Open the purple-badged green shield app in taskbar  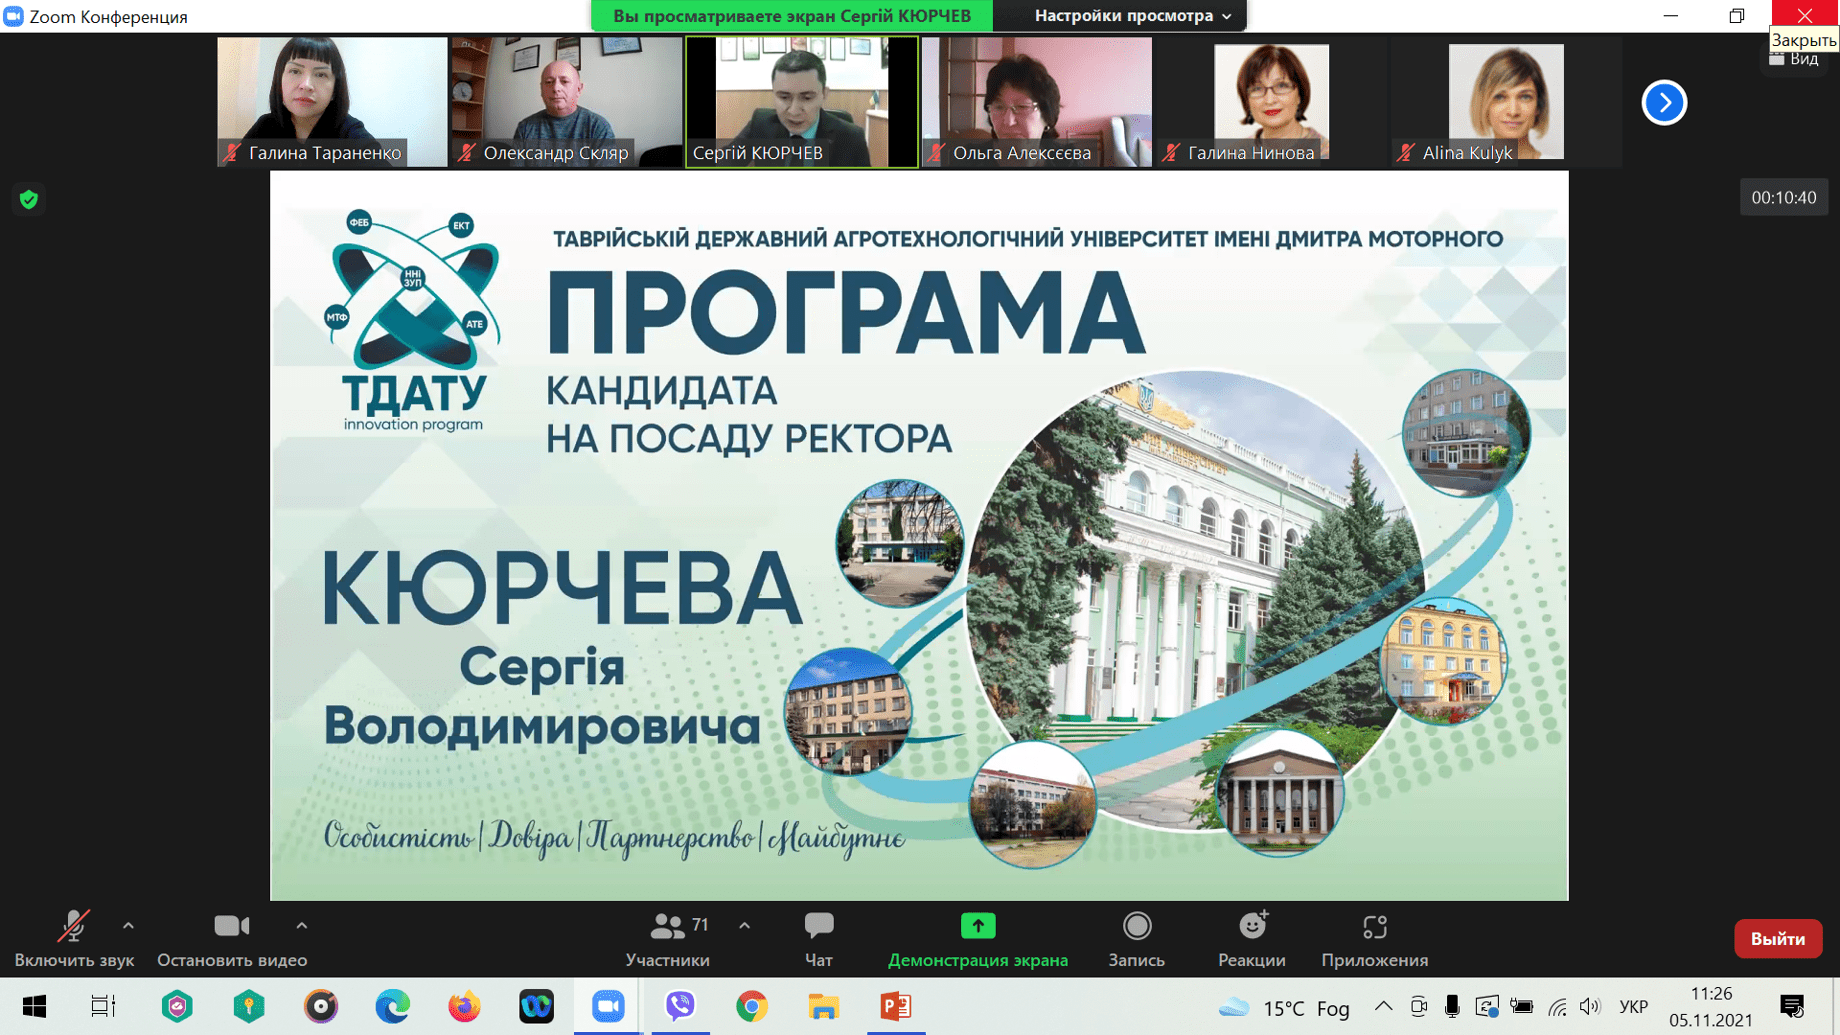pyautogui.click(x=177, y=1006)
